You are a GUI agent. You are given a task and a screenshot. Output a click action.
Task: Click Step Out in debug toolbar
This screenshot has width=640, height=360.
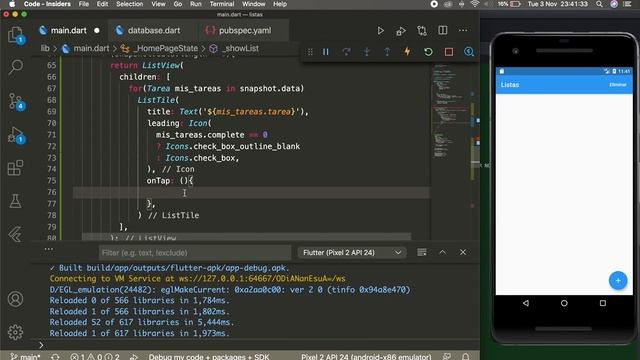(x=387, y=52)
